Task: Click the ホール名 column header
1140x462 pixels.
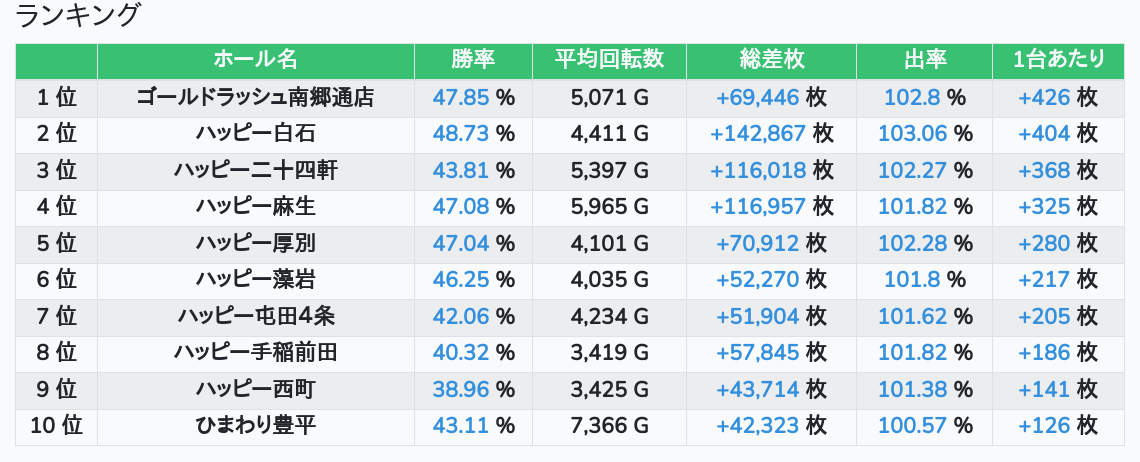Action: coord(255,61)
